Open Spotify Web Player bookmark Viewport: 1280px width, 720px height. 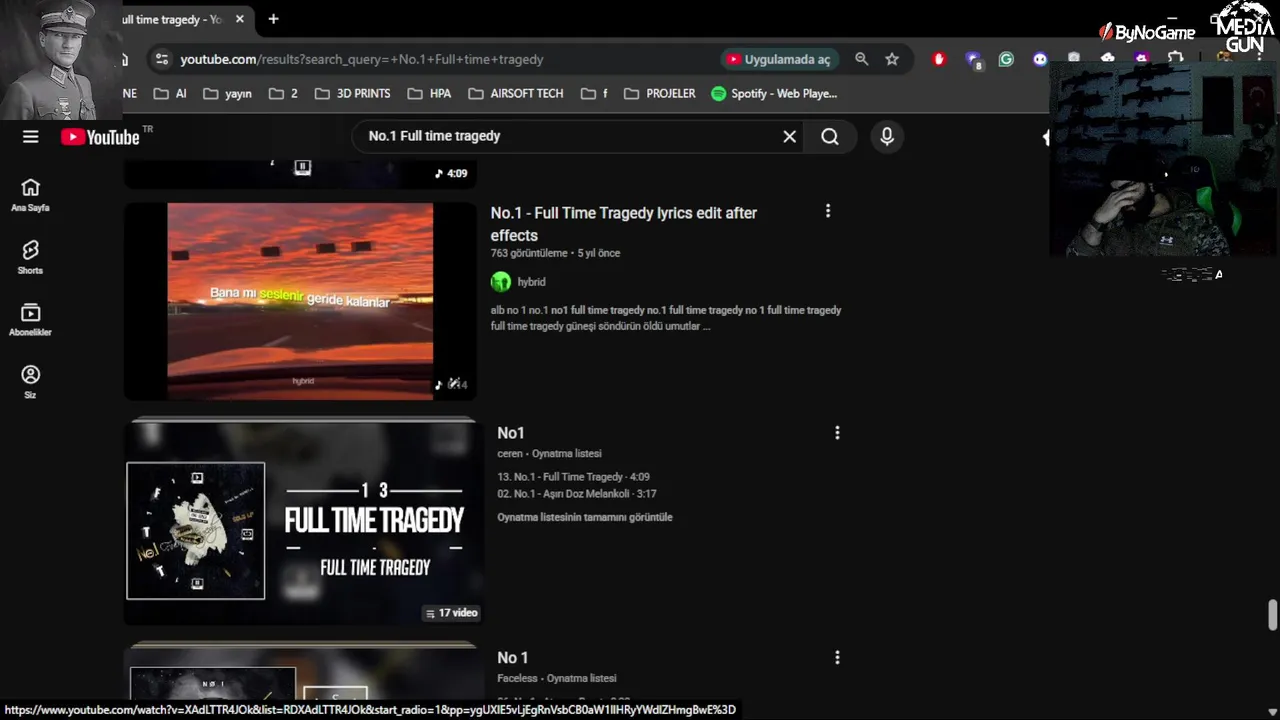774,93
